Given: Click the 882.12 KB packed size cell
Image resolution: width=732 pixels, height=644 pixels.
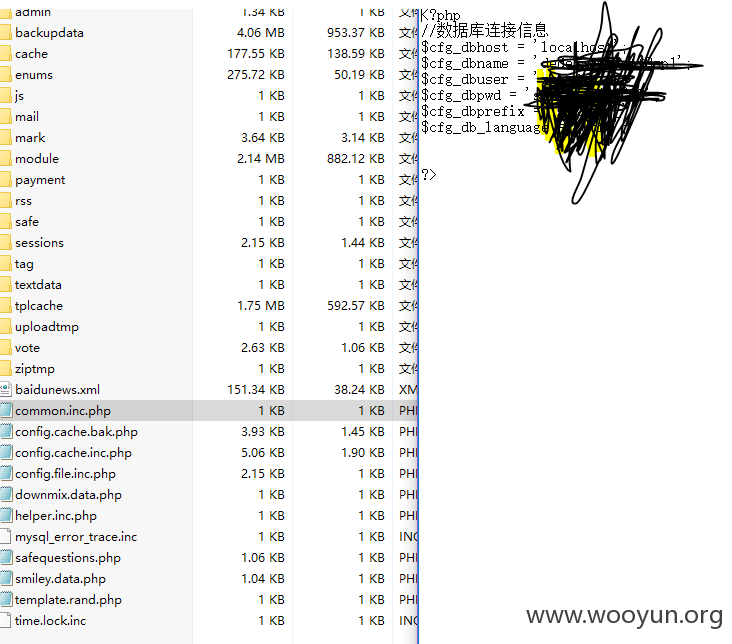Looking at the screenshot, I should click(356, 159).
